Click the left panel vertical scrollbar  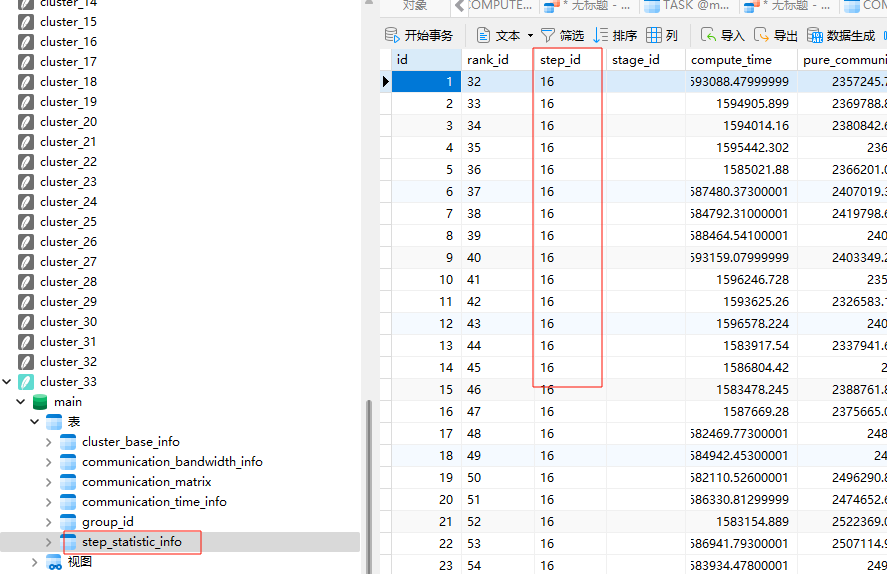click(369, 486)
